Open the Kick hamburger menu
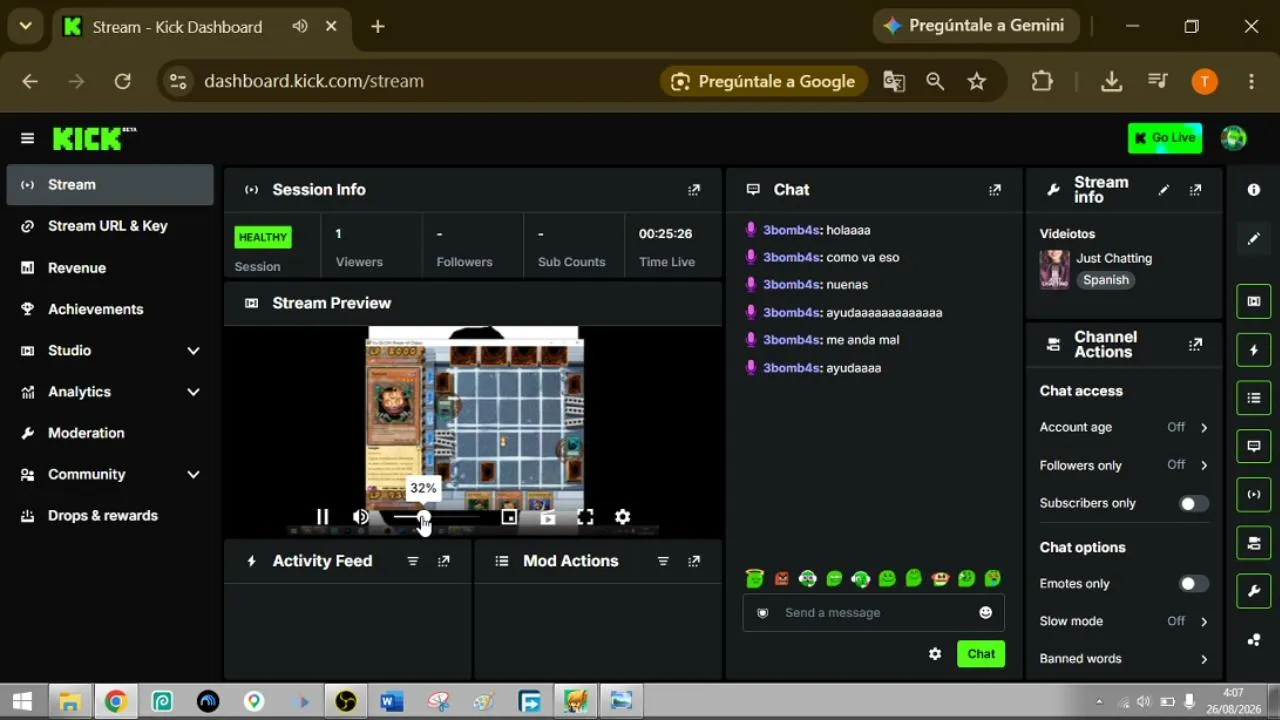Image resolution: width=1280 pixels, height=720 pixels. (27, 138)
